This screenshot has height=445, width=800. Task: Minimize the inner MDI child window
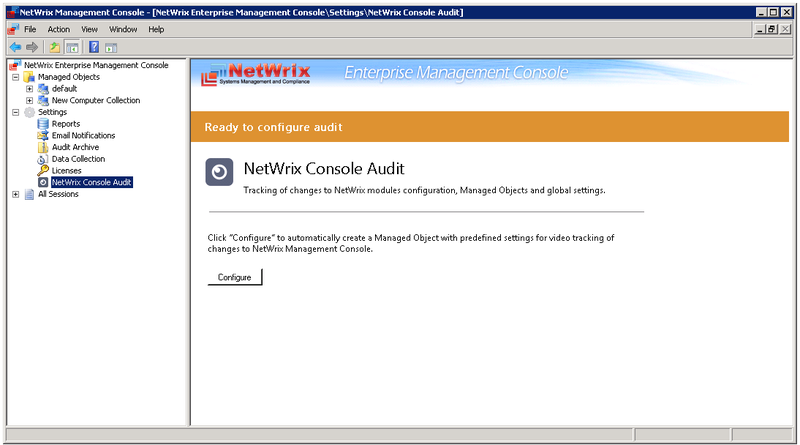[x=760, y=30]
